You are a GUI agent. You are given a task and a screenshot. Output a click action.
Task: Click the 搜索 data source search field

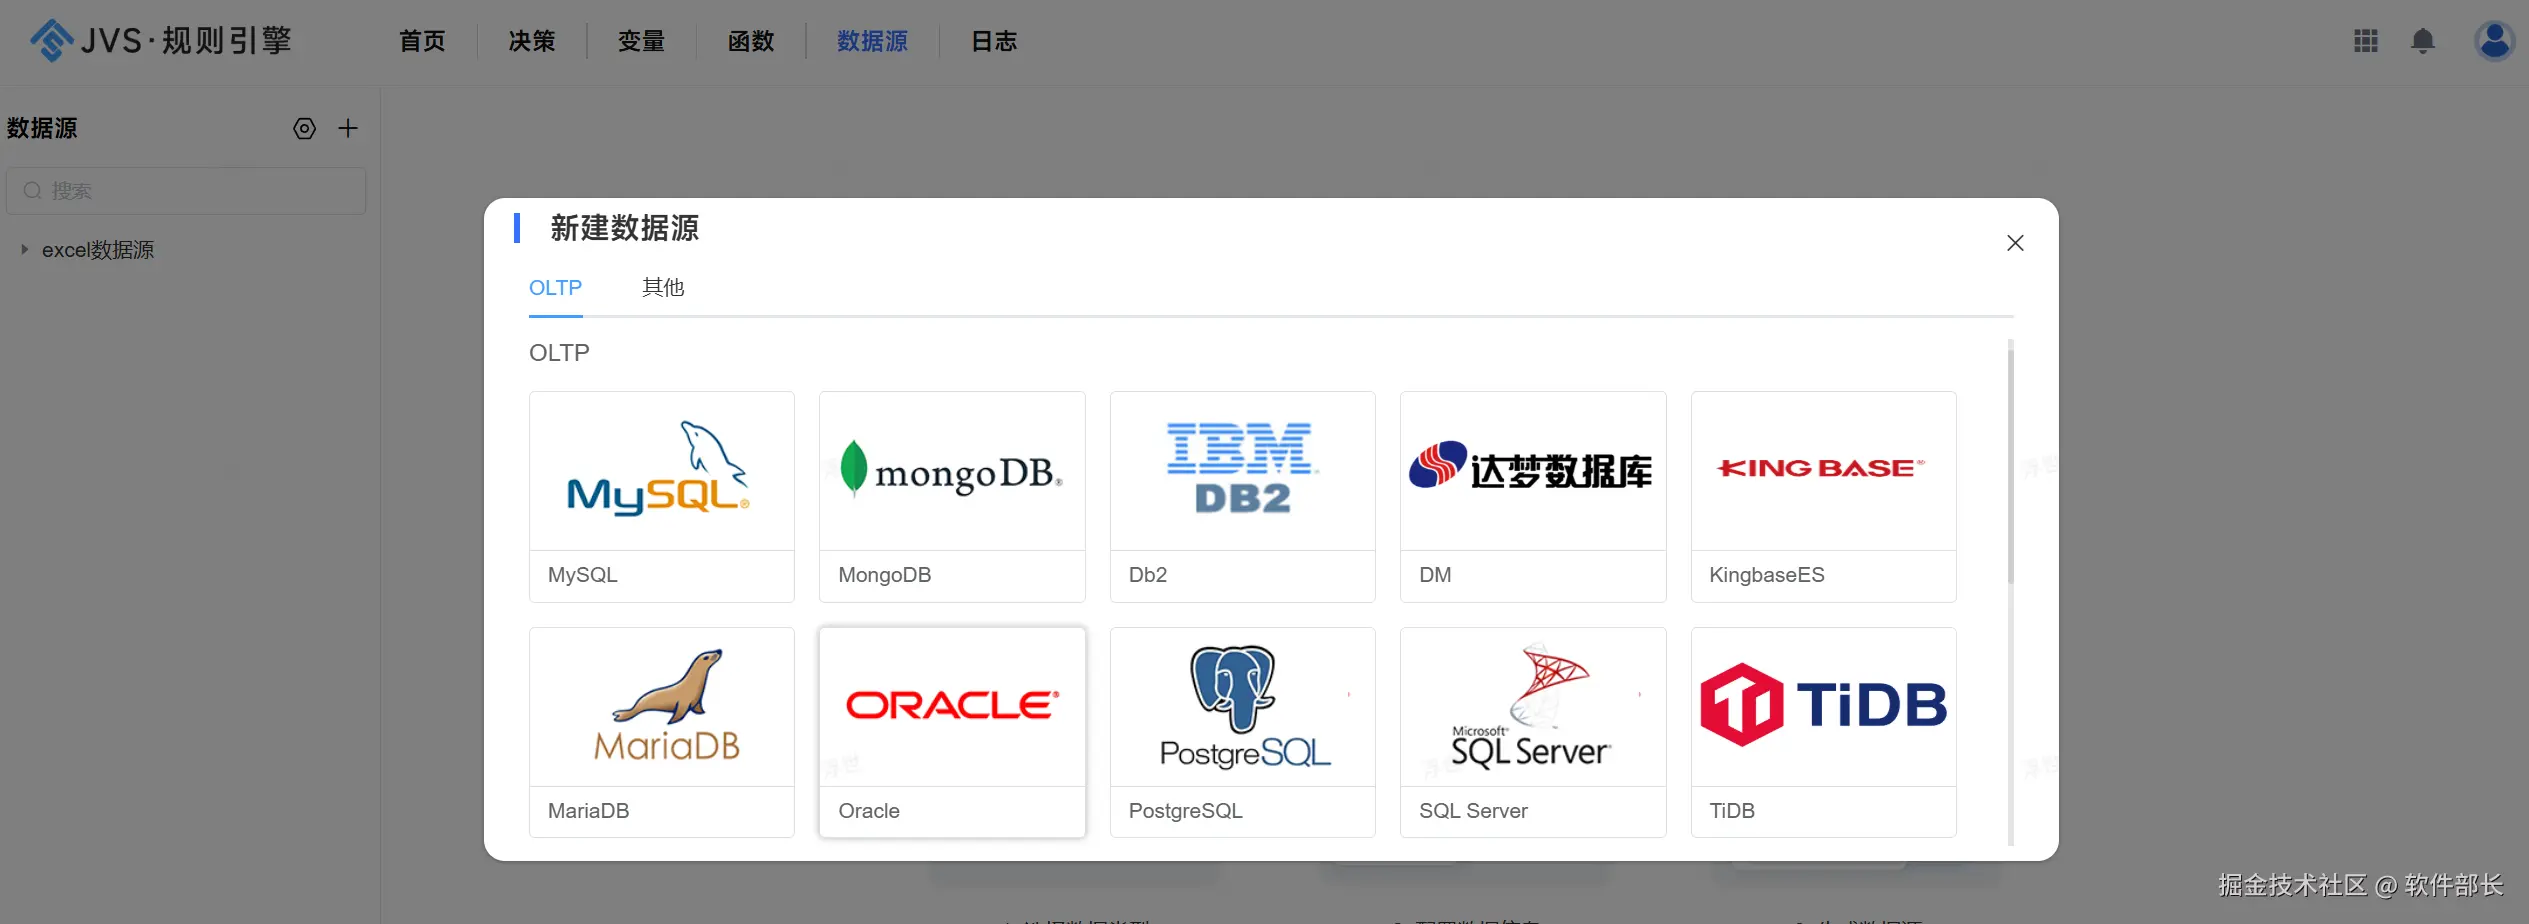point(186,191)
